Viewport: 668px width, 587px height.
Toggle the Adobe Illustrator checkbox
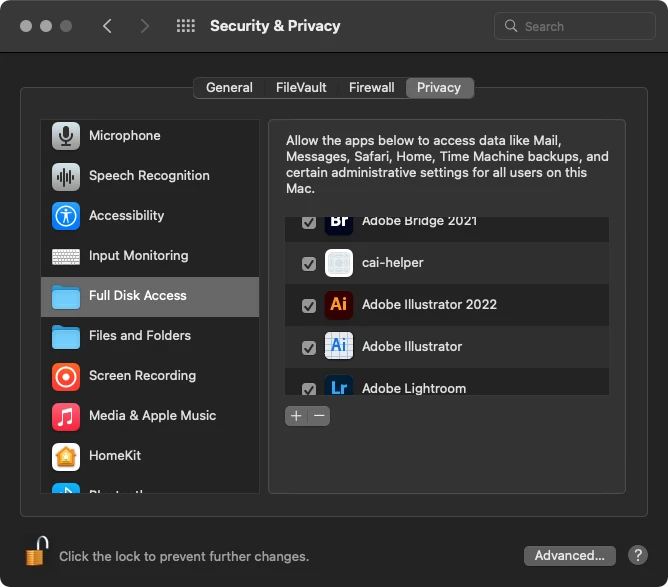click(x=309, y=348)
